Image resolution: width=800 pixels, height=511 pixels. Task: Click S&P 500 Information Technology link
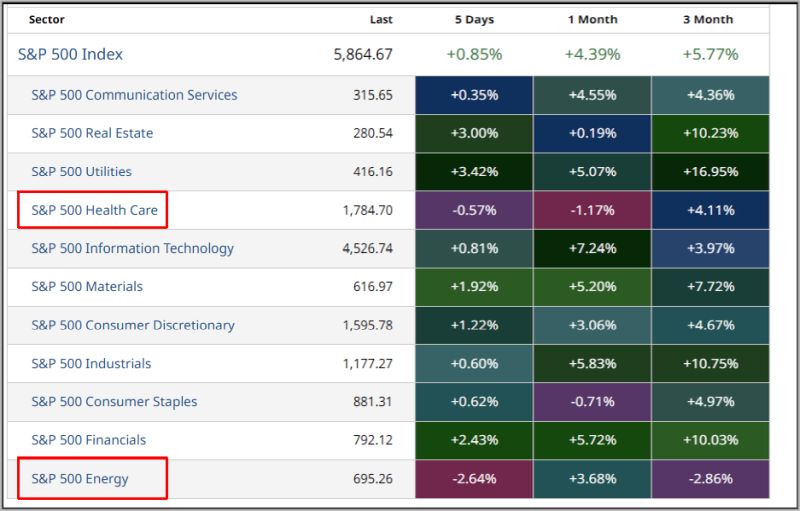132,248
